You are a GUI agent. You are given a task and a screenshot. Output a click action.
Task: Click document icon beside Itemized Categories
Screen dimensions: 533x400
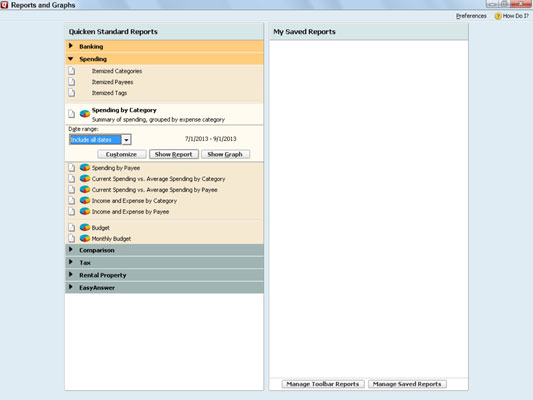71,71
